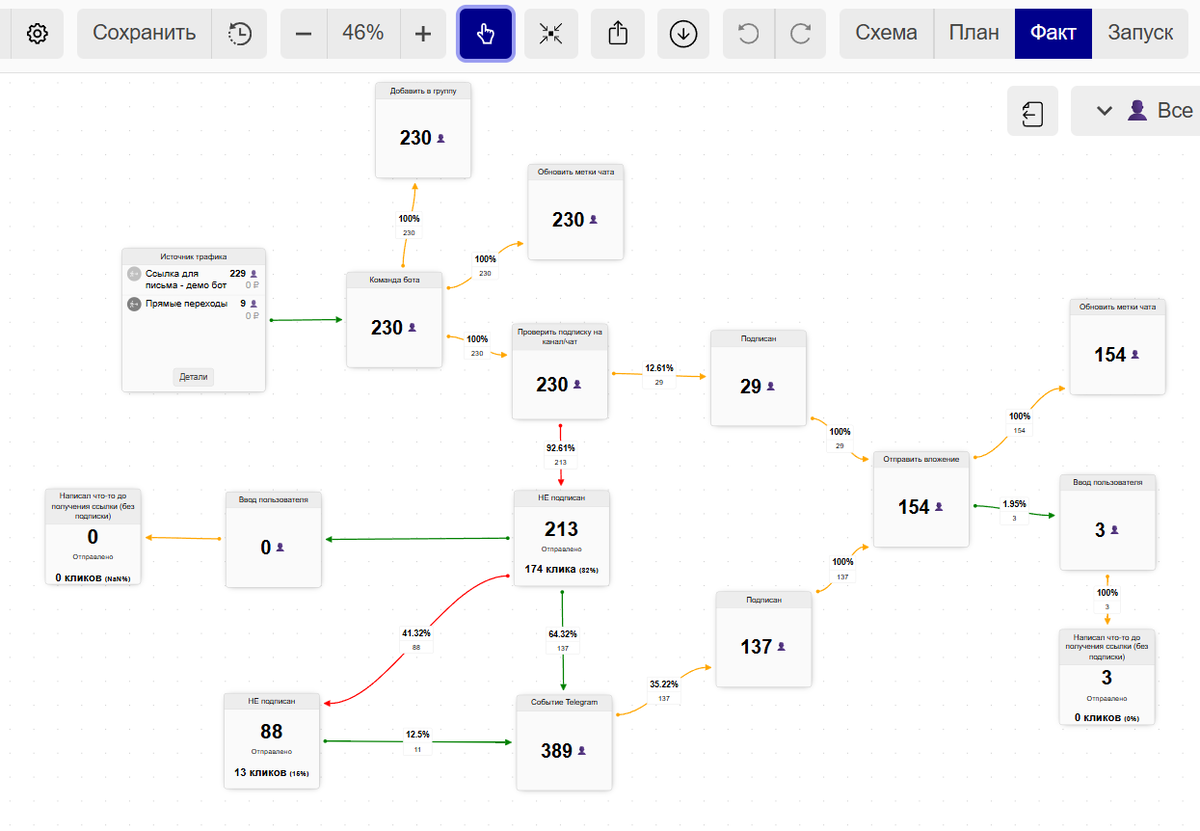Redo the last action
1200x831 pixels.
tap(800, 33)
